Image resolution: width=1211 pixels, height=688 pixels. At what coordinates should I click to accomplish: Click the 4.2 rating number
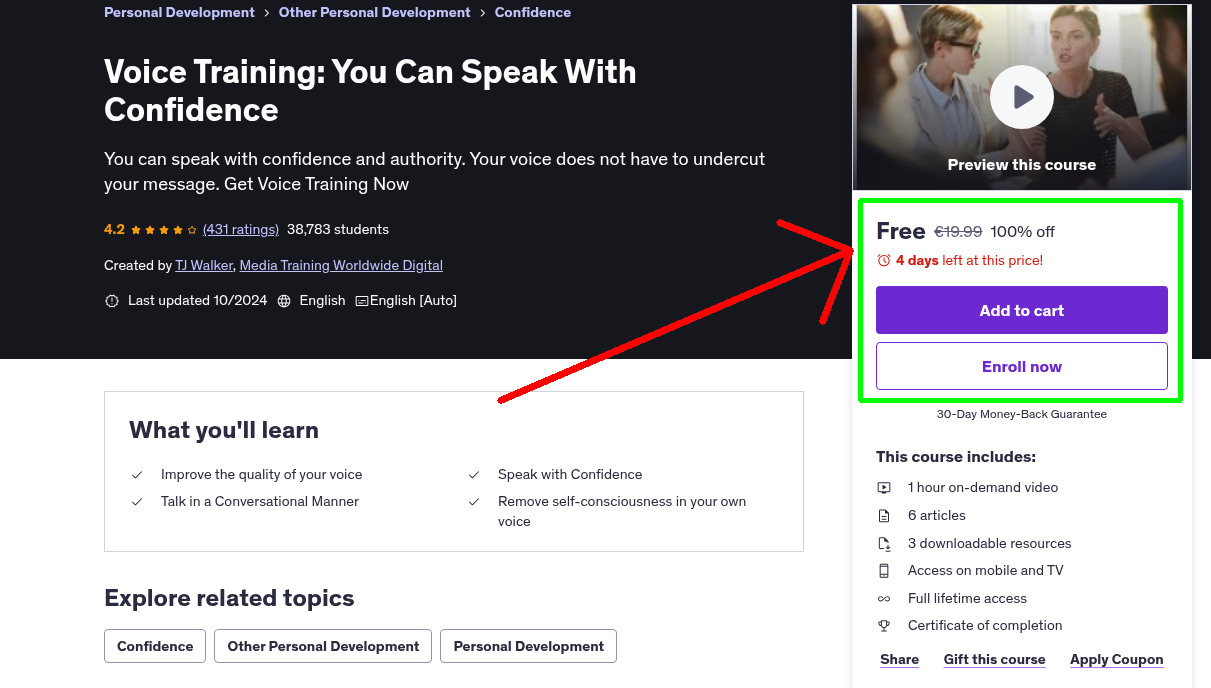click(114, 230)
